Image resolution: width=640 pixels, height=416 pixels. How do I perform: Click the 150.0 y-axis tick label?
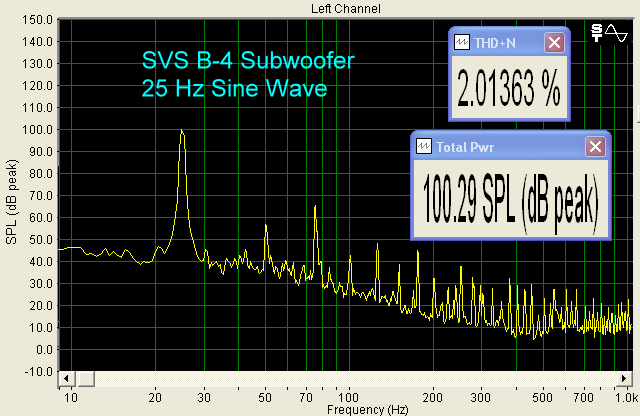pyautogui.click(x=38, y=20)
